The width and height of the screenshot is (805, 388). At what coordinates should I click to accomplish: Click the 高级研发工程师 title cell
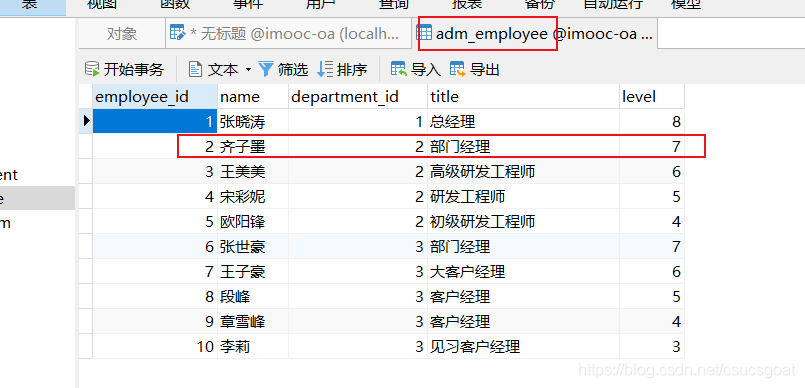(x=523, y=171)
